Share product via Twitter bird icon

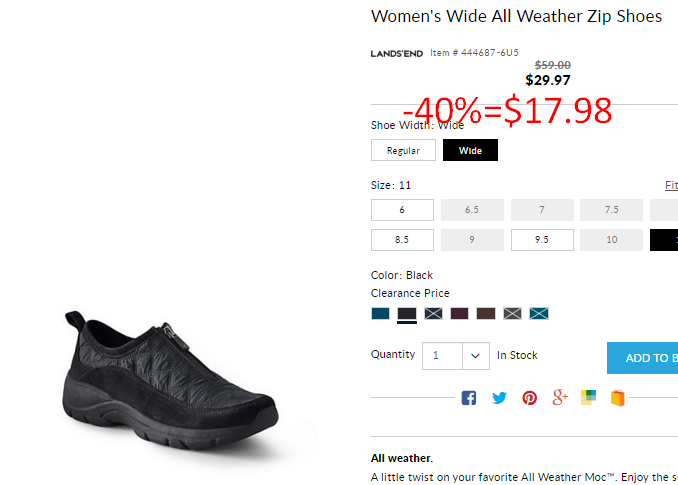[499, 398]
